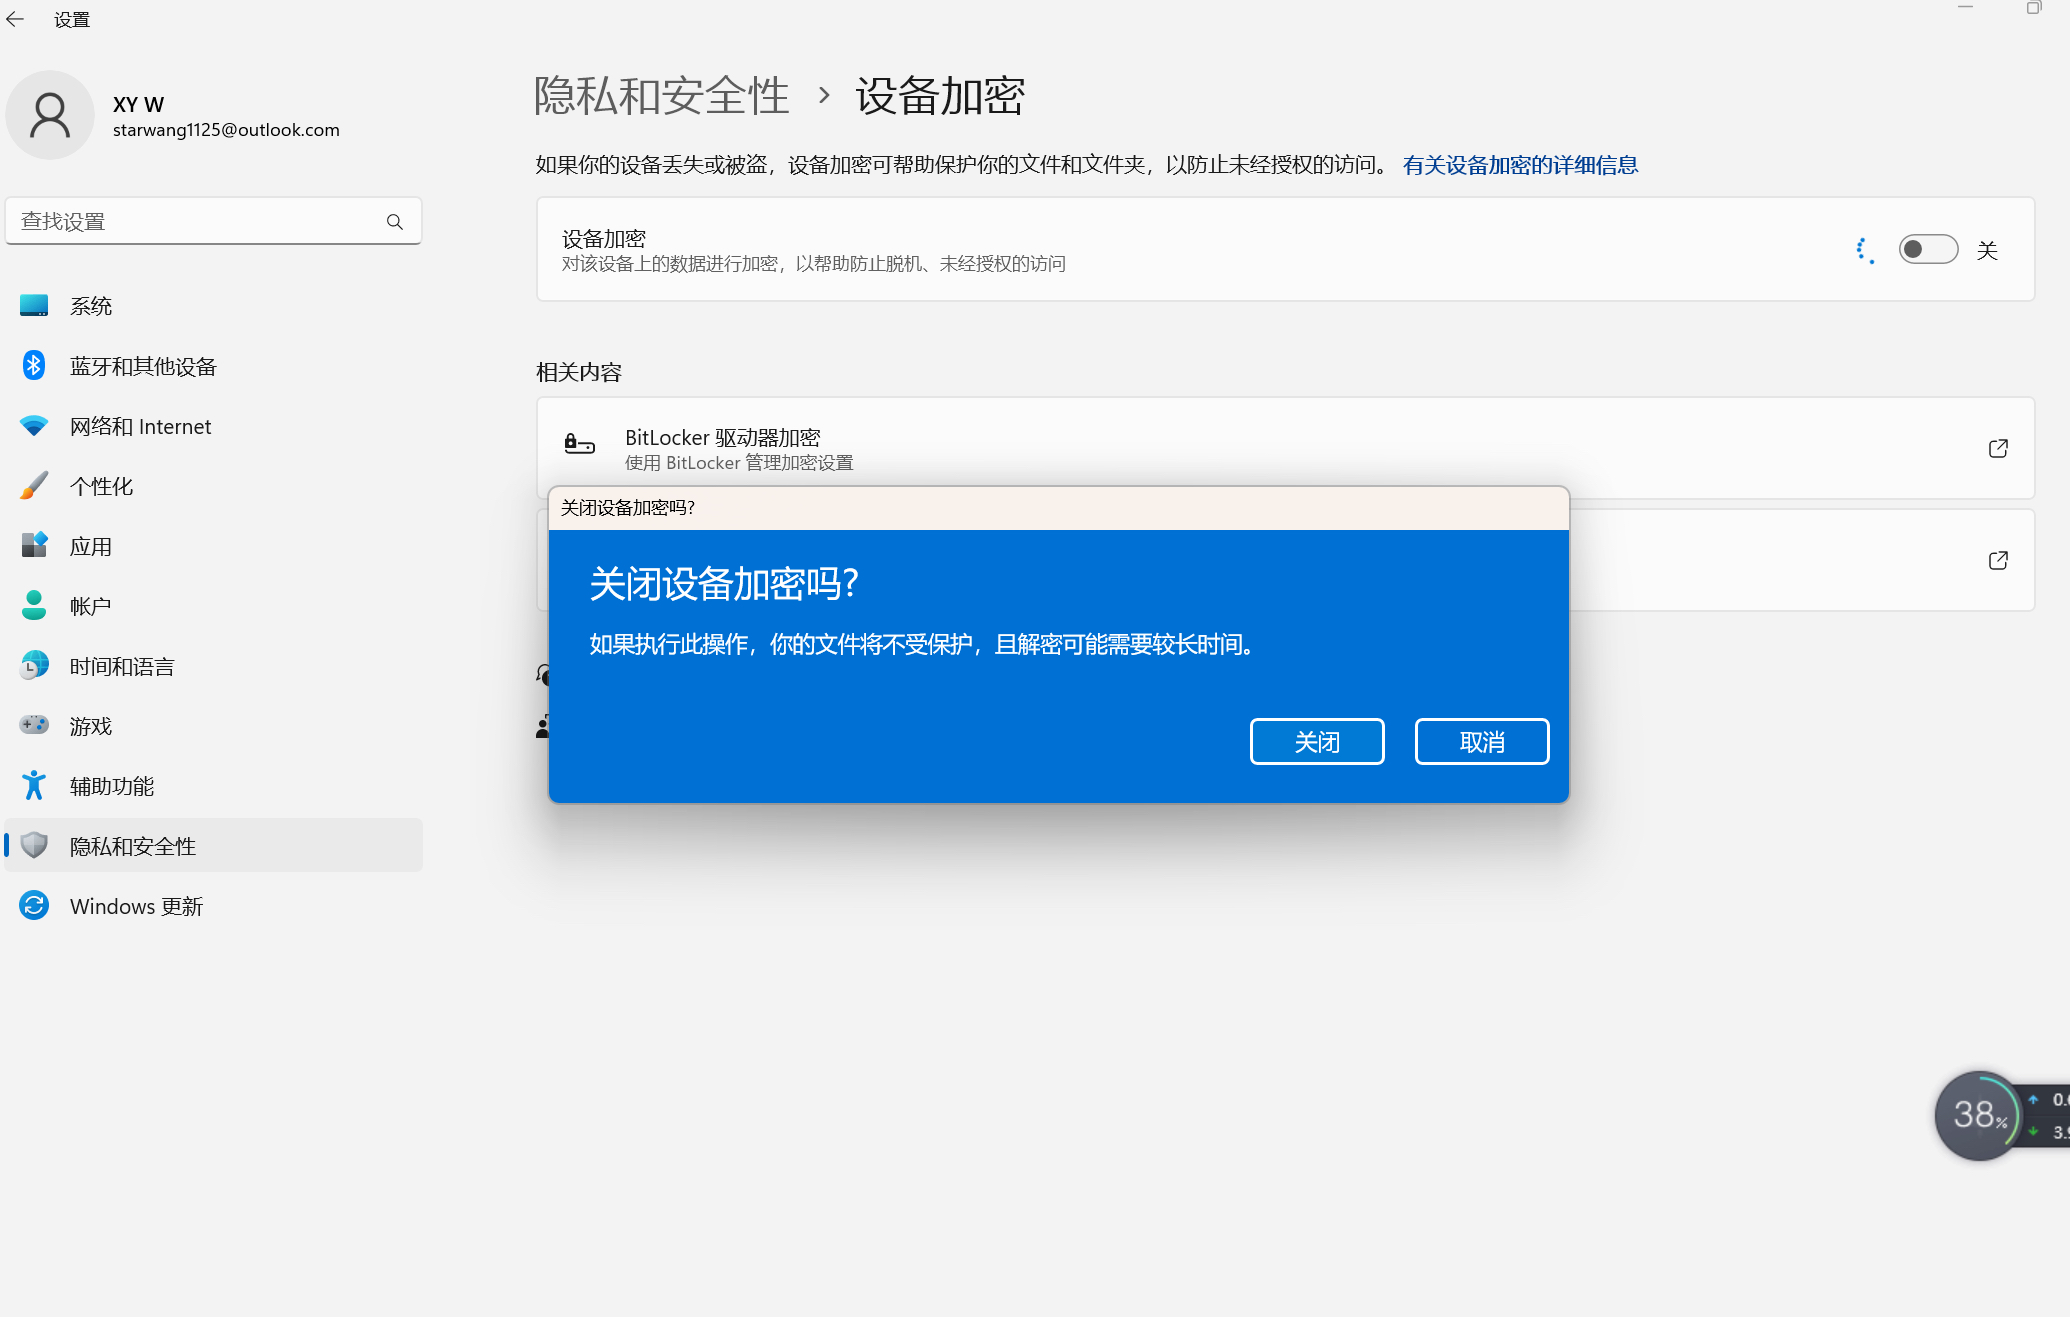This screenshot has height=1317, width=2070.
Task: Click the Windows Update sidebar icon
Action: (34, 906)
